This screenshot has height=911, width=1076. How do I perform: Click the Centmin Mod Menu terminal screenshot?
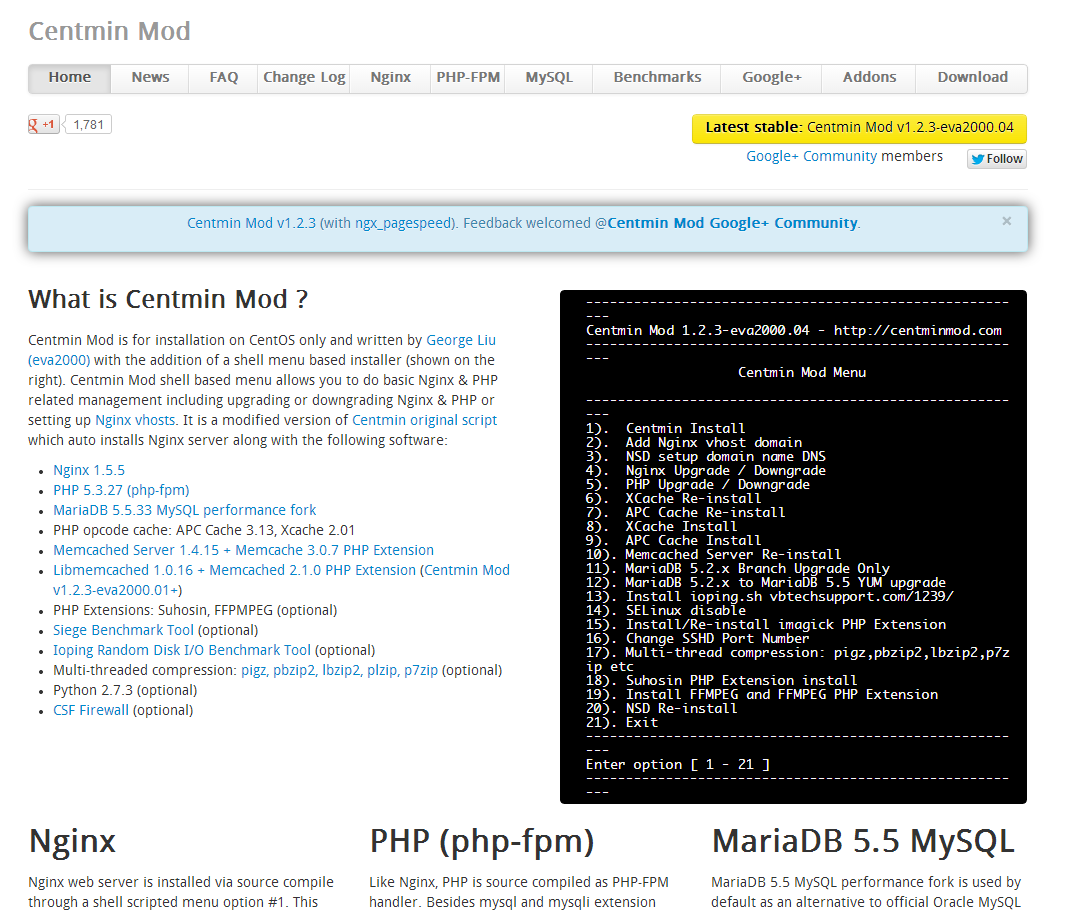point(793,547)
